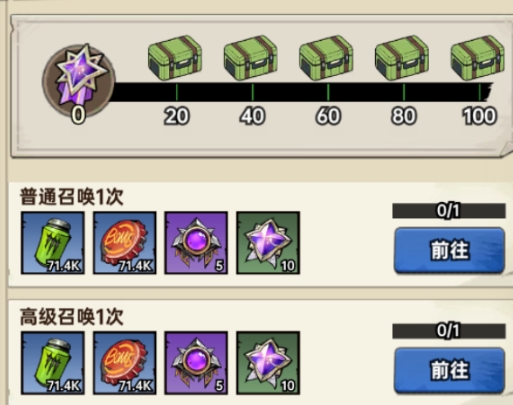The height and width of the screenshot is (405, 513).
Task: Open the green chest at milestone 100
Action: (x=478, y=58)
